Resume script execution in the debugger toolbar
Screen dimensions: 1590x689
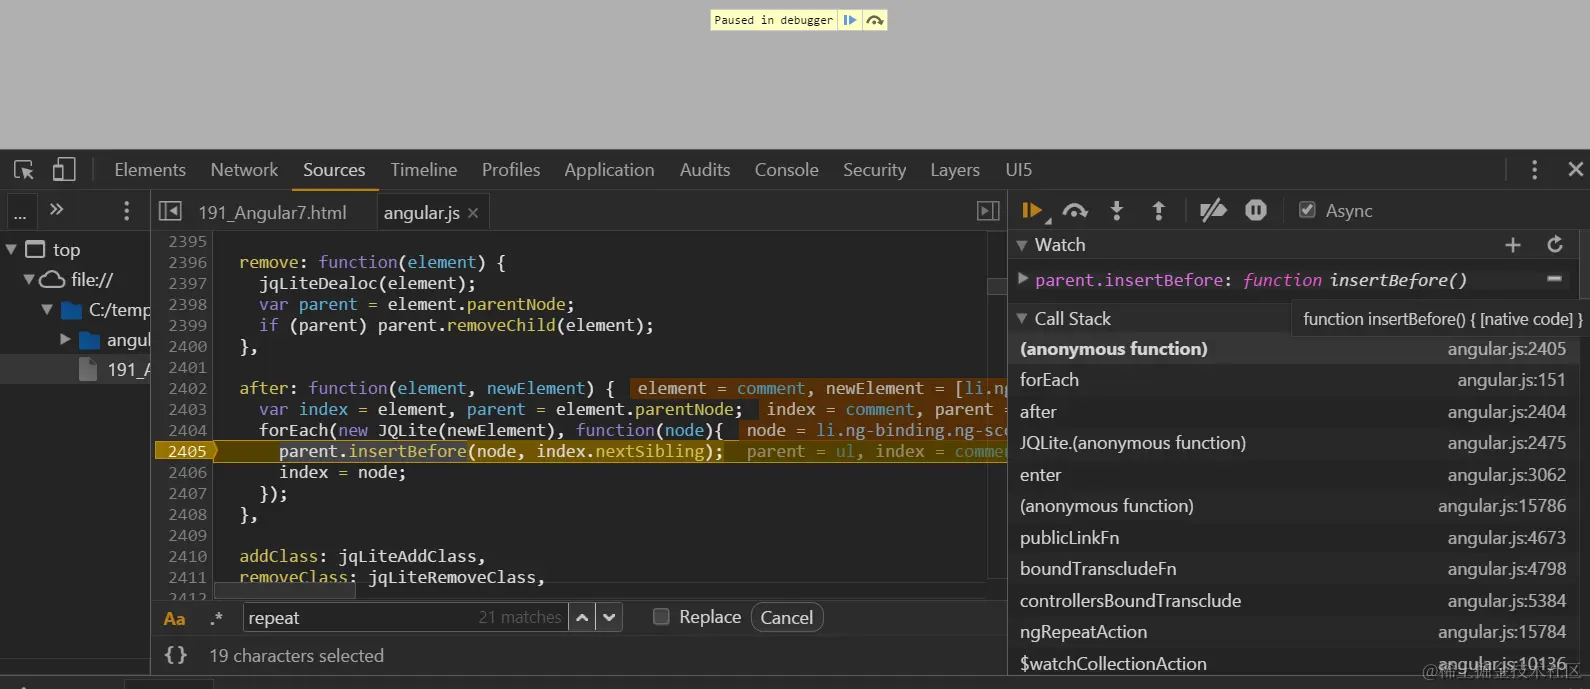(1031, 211)
